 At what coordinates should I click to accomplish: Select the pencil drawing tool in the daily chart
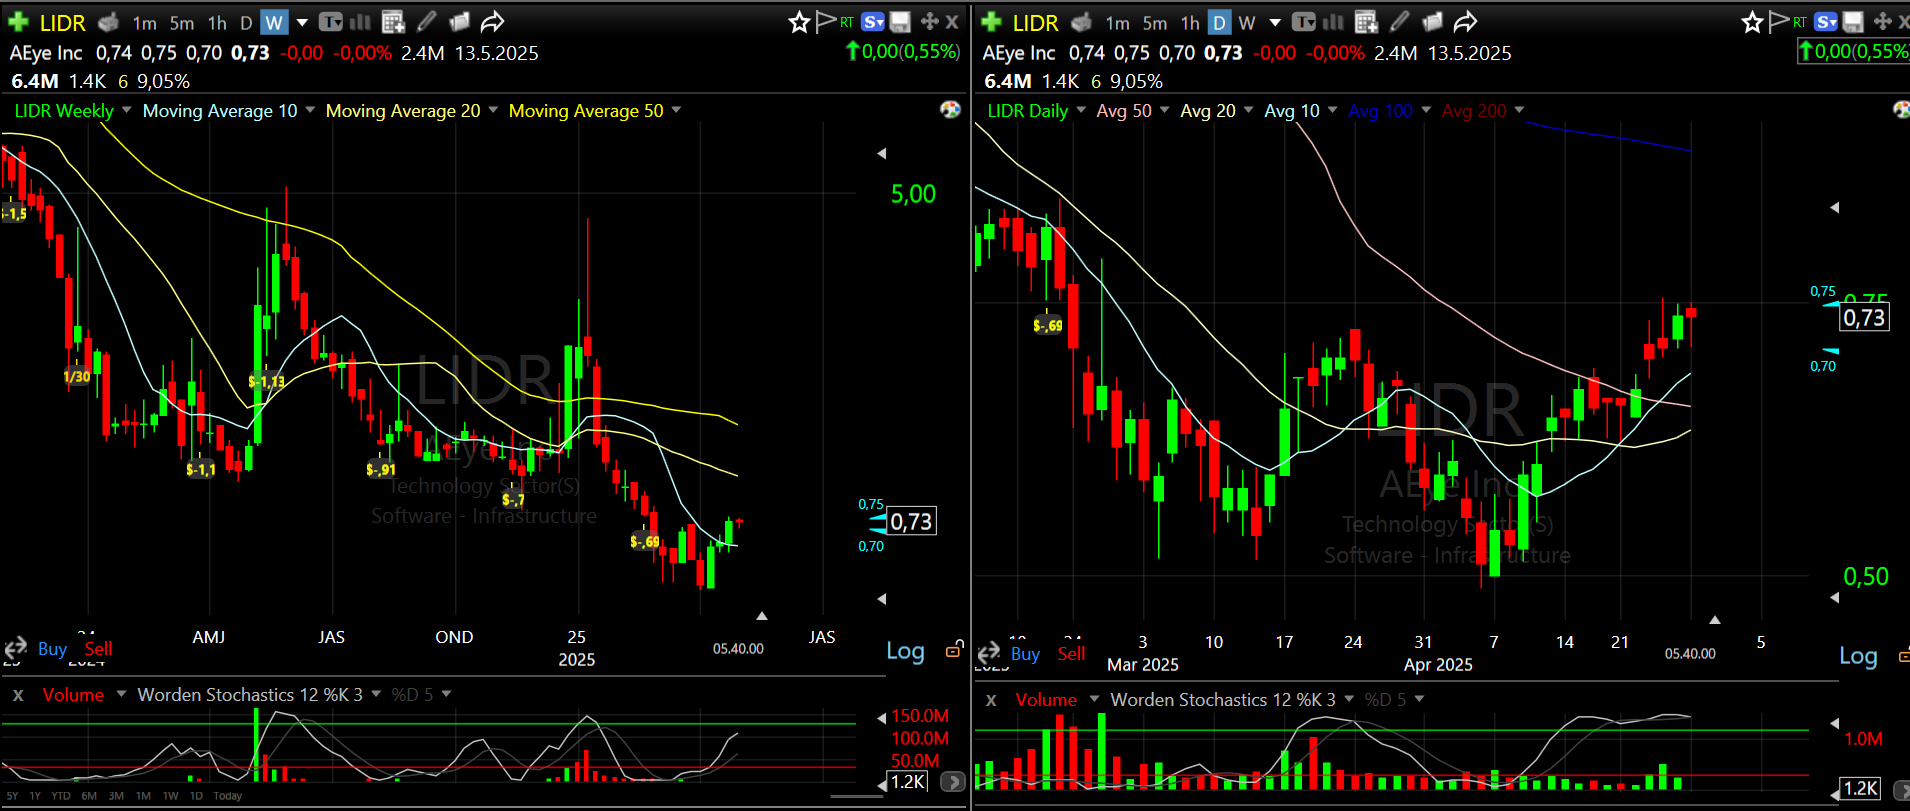1400,22
